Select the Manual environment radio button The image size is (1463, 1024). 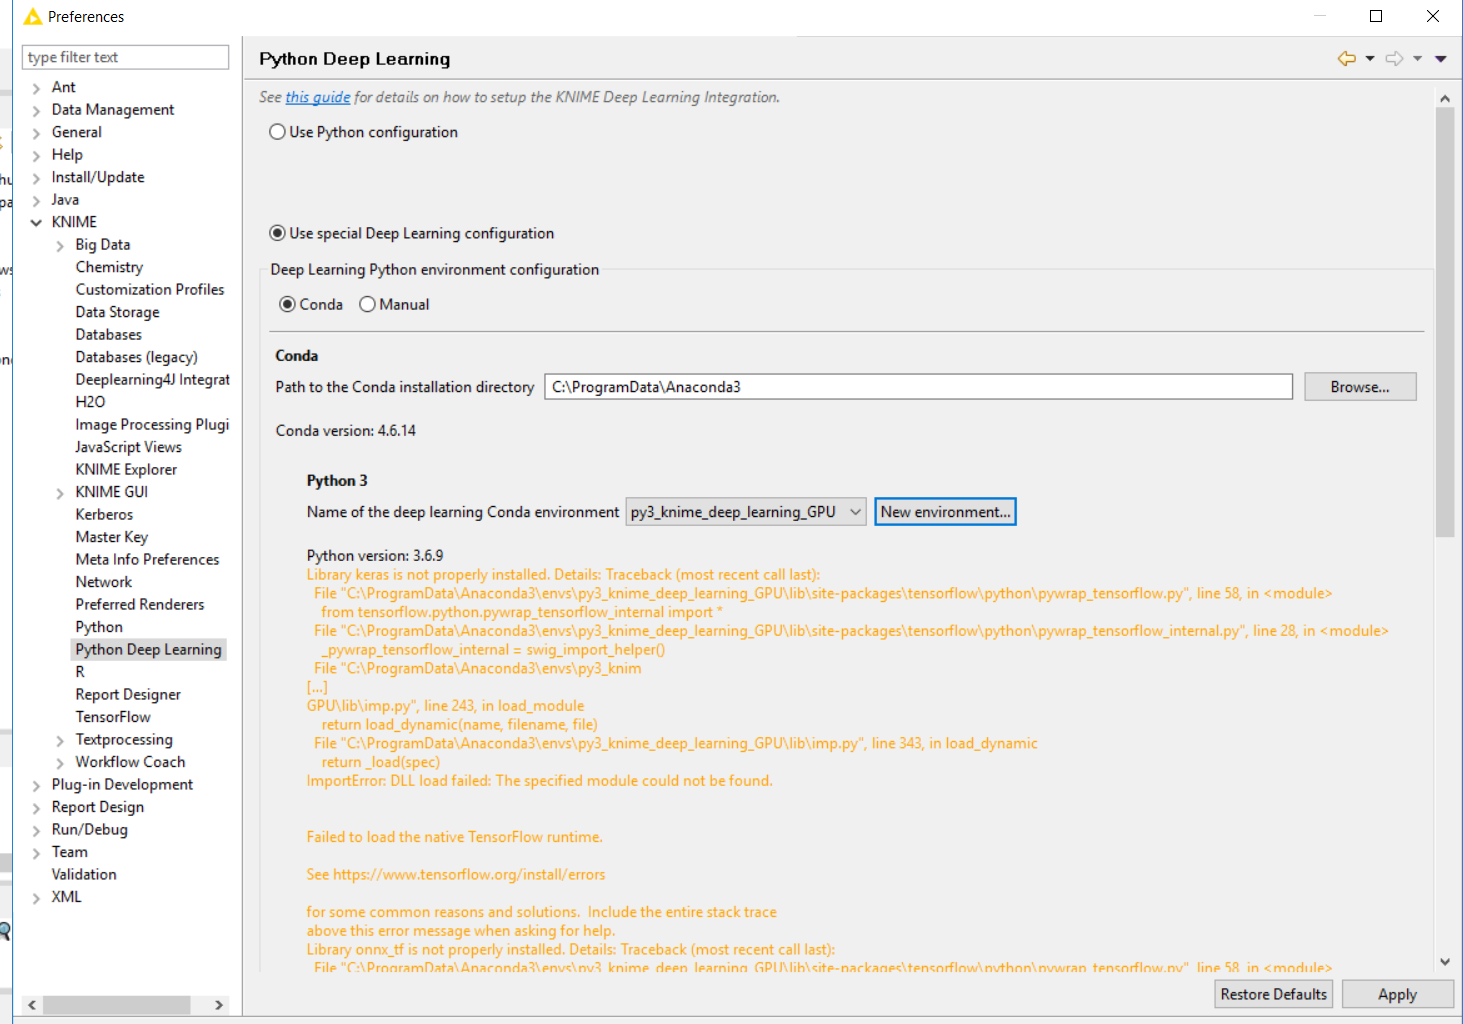pos(368,305)
